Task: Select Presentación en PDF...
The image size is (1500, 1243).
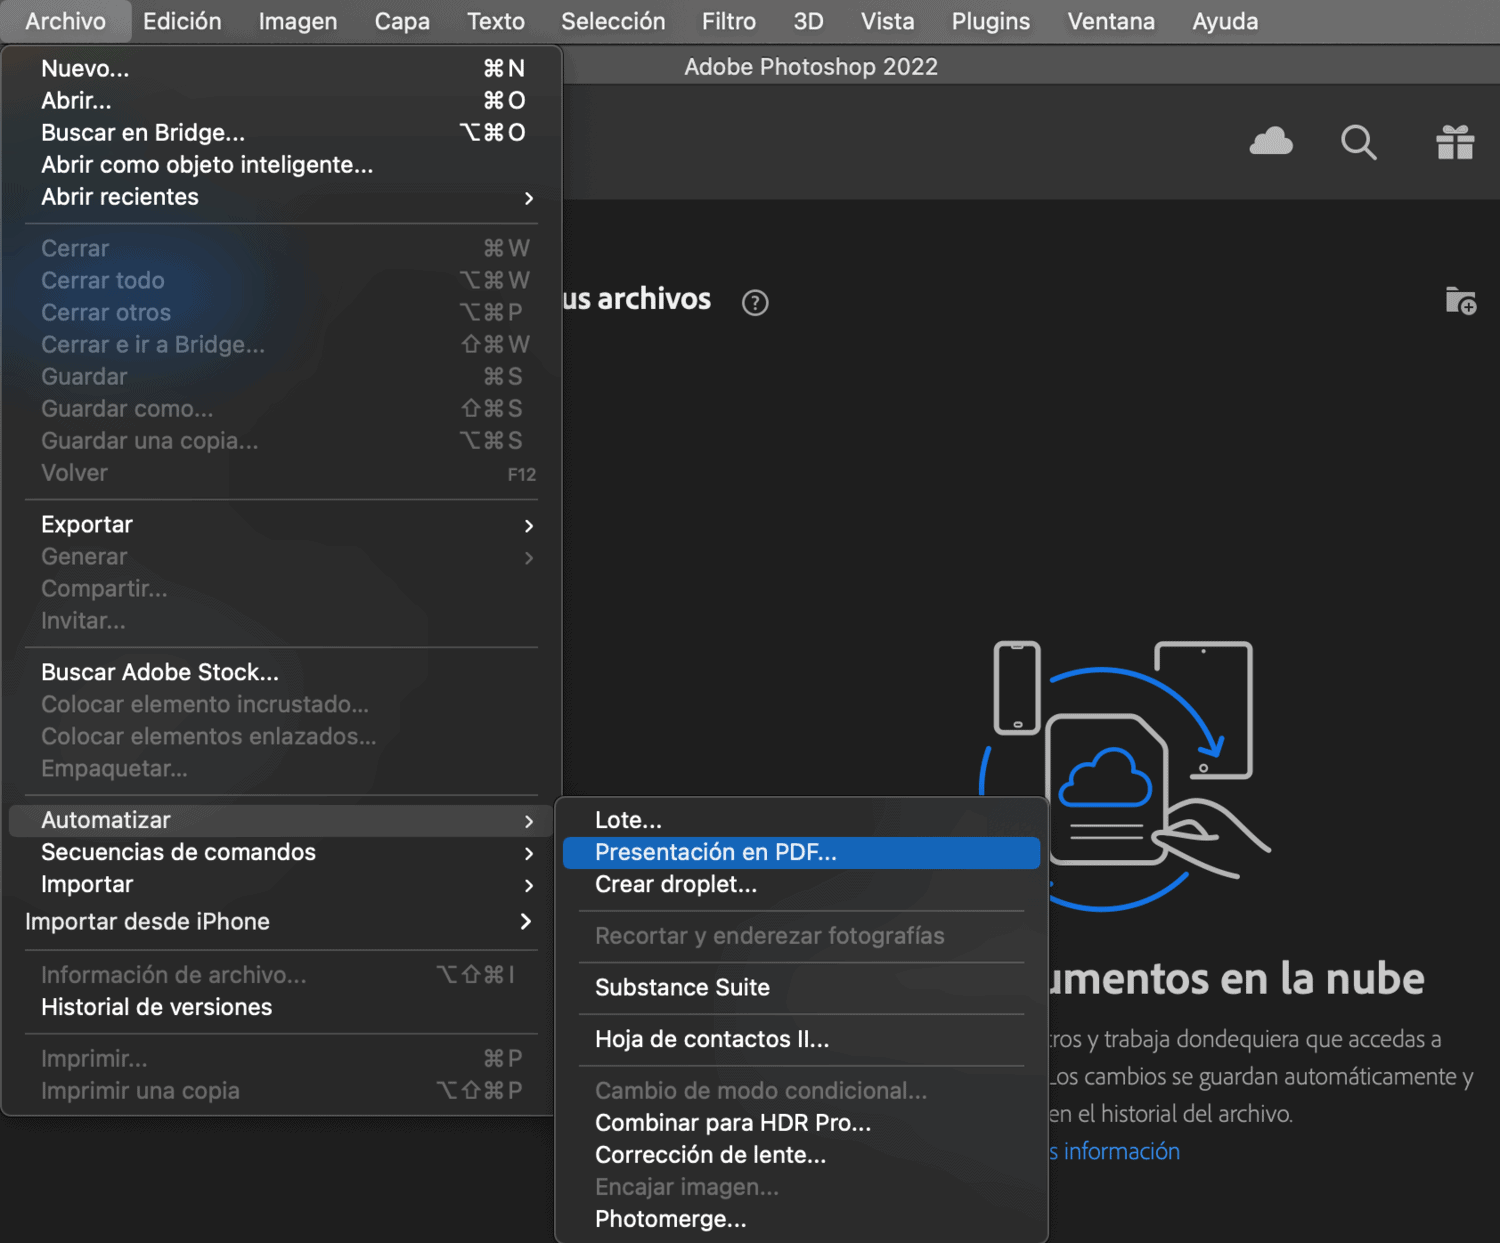Action: [801, 853]
